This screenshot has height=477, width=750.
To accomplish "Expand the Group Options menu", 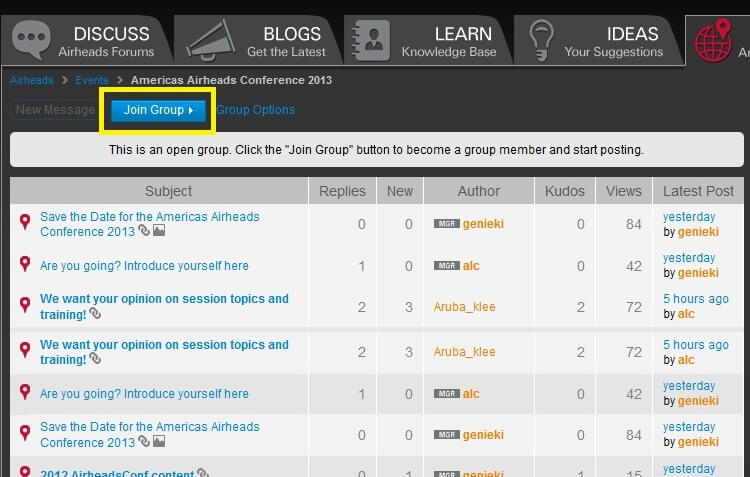I will pos(256,110).
